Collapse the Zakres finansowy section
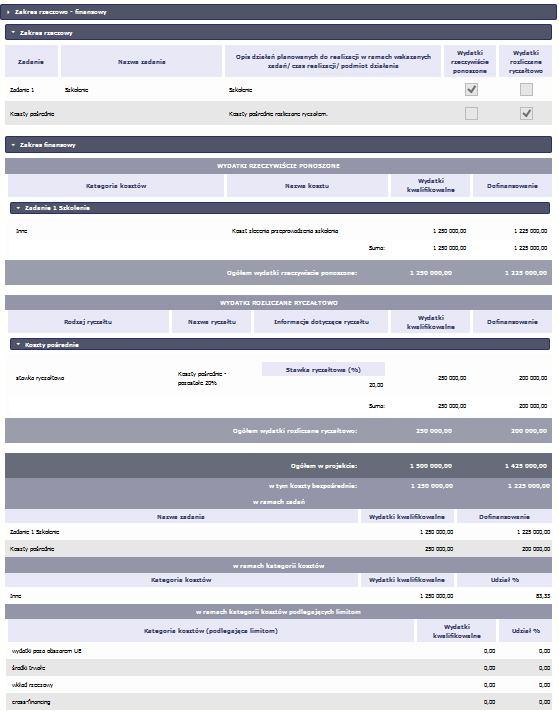559x711 pixels. point(278,145)
